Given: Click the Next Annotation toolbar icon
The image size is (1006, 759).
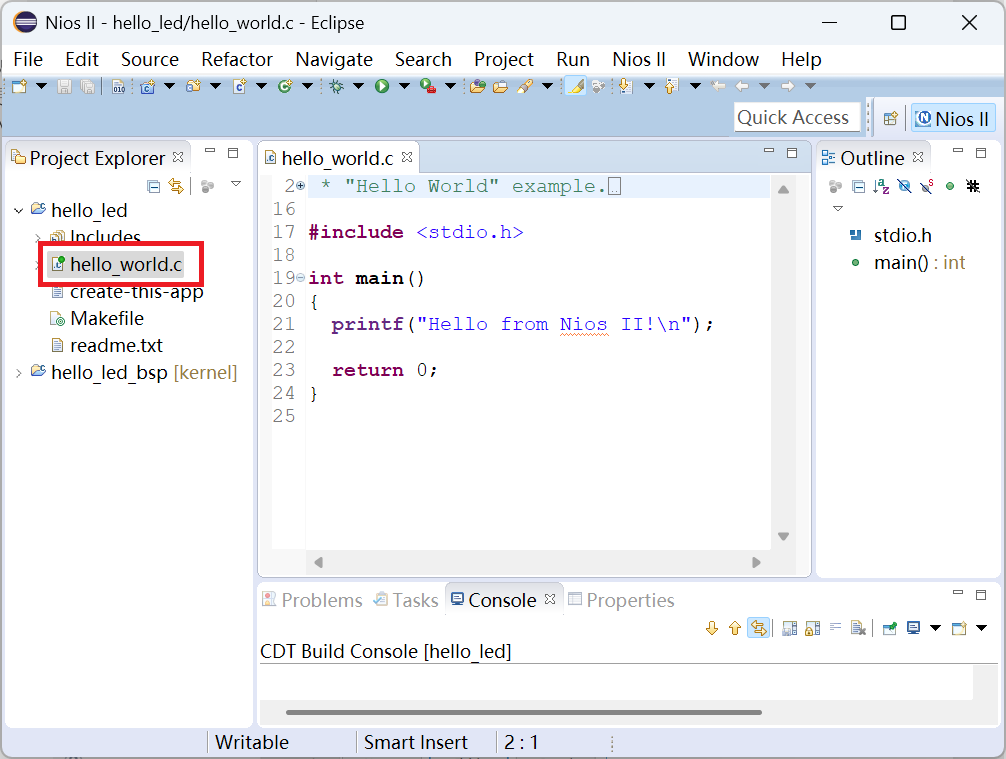Looking at the screenshot, I should (x=626, y=86).
